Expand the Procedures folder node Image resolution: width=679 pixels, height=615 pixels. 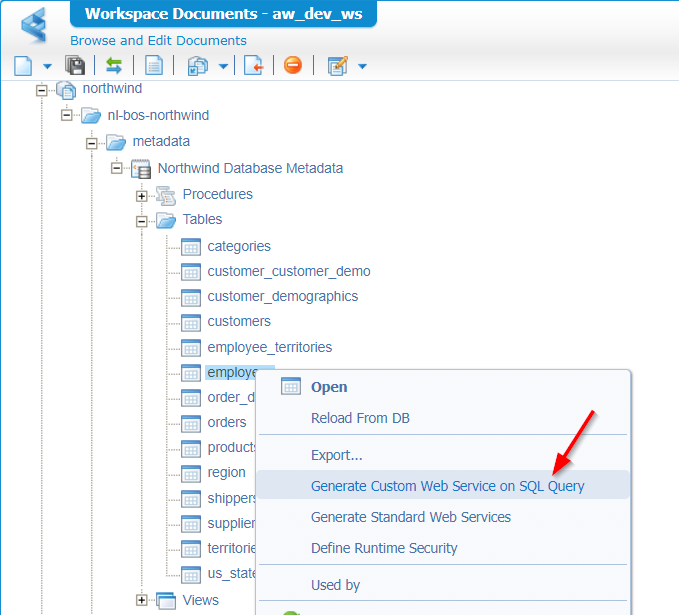point(142,195)
